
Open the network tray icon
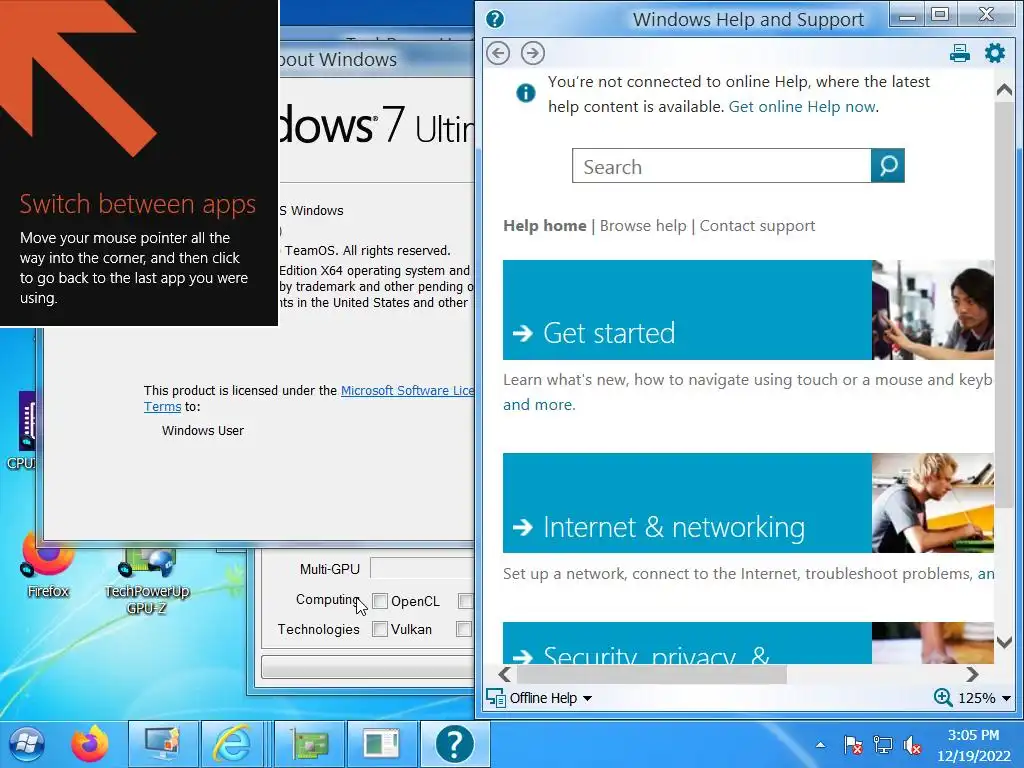click(x=882, y=744)
